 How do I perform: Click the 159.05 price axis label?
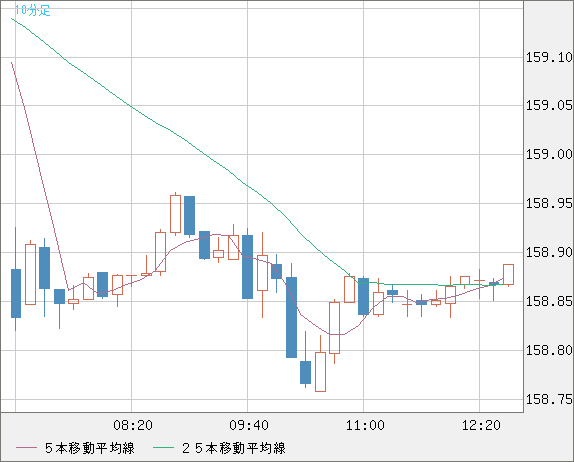tap(549, 106)
